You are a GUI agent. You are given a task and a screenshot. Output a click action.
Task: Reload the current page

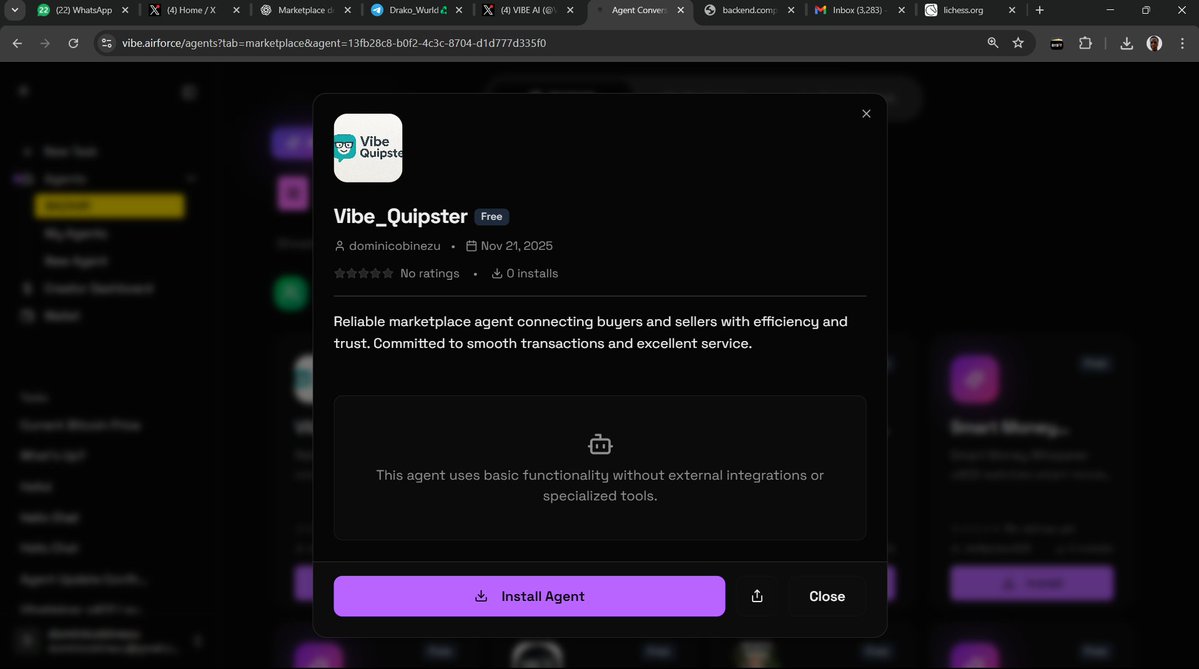73,43
